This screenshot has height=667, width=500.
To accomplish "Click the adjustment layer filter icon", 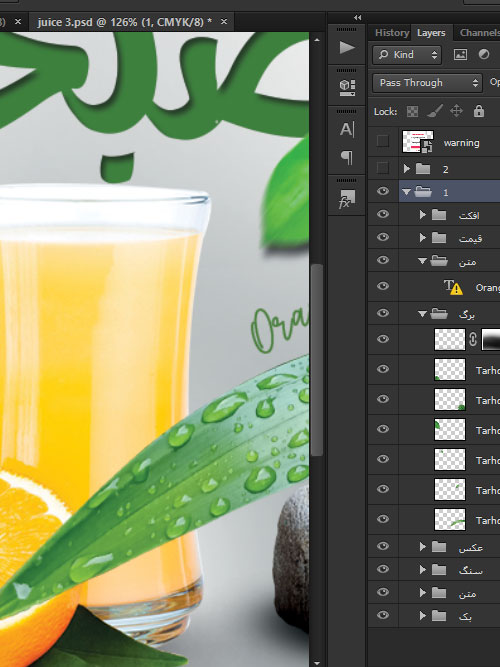I will 484,54.
